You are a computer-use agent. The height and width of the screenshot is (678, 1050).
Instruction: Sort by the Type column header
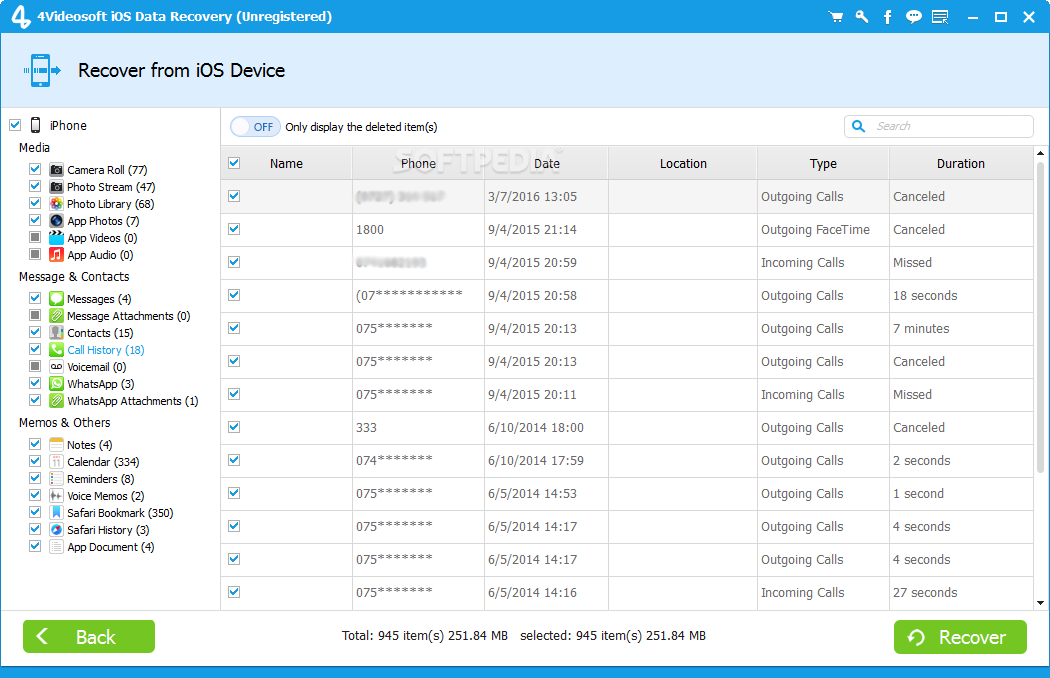pos(823,163)
